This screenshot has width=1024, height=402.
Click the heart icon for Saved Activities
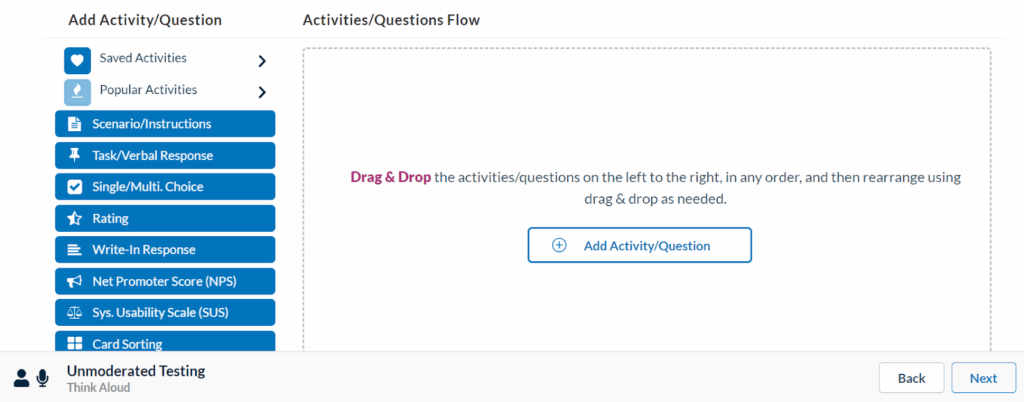78,61
